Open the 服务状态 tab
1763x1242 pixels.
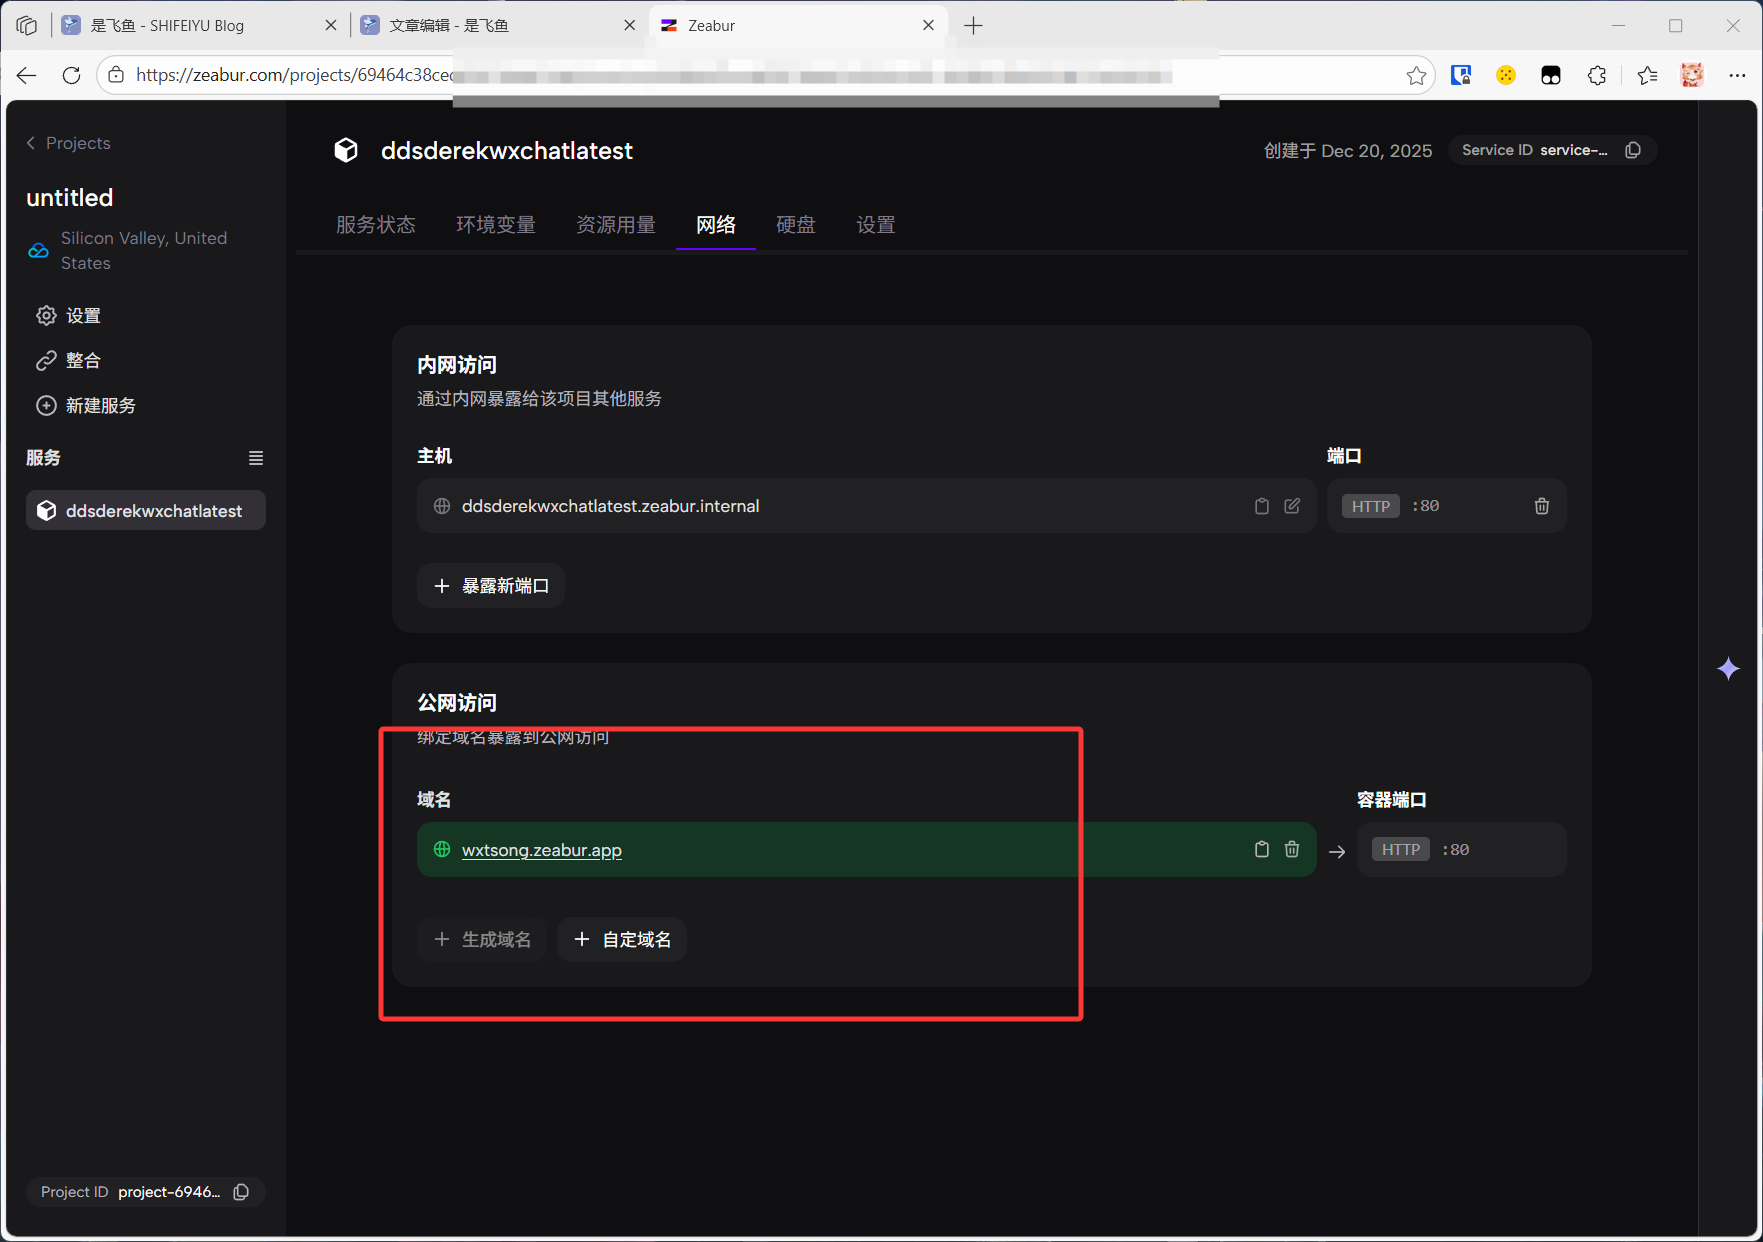[x=376, y=225]
